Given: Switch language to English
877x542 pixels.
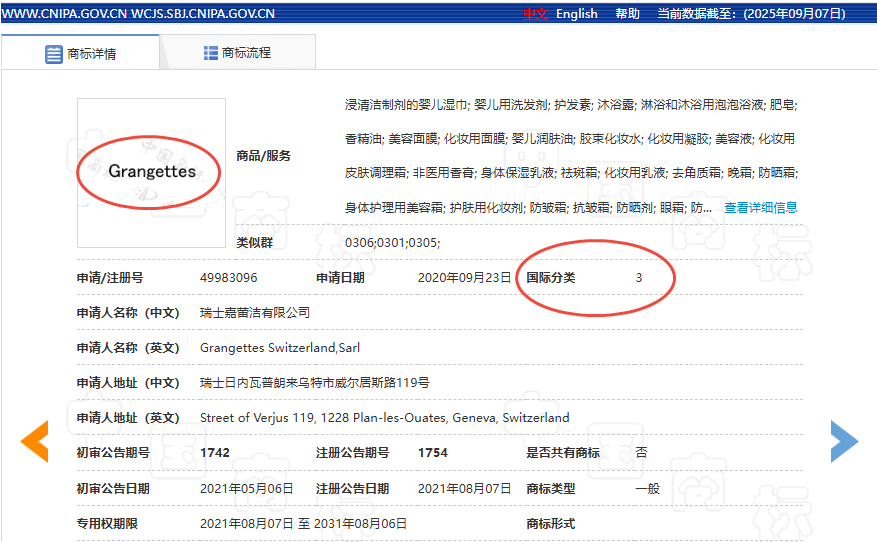Looking at the screenshot, I should click(577, 13).
